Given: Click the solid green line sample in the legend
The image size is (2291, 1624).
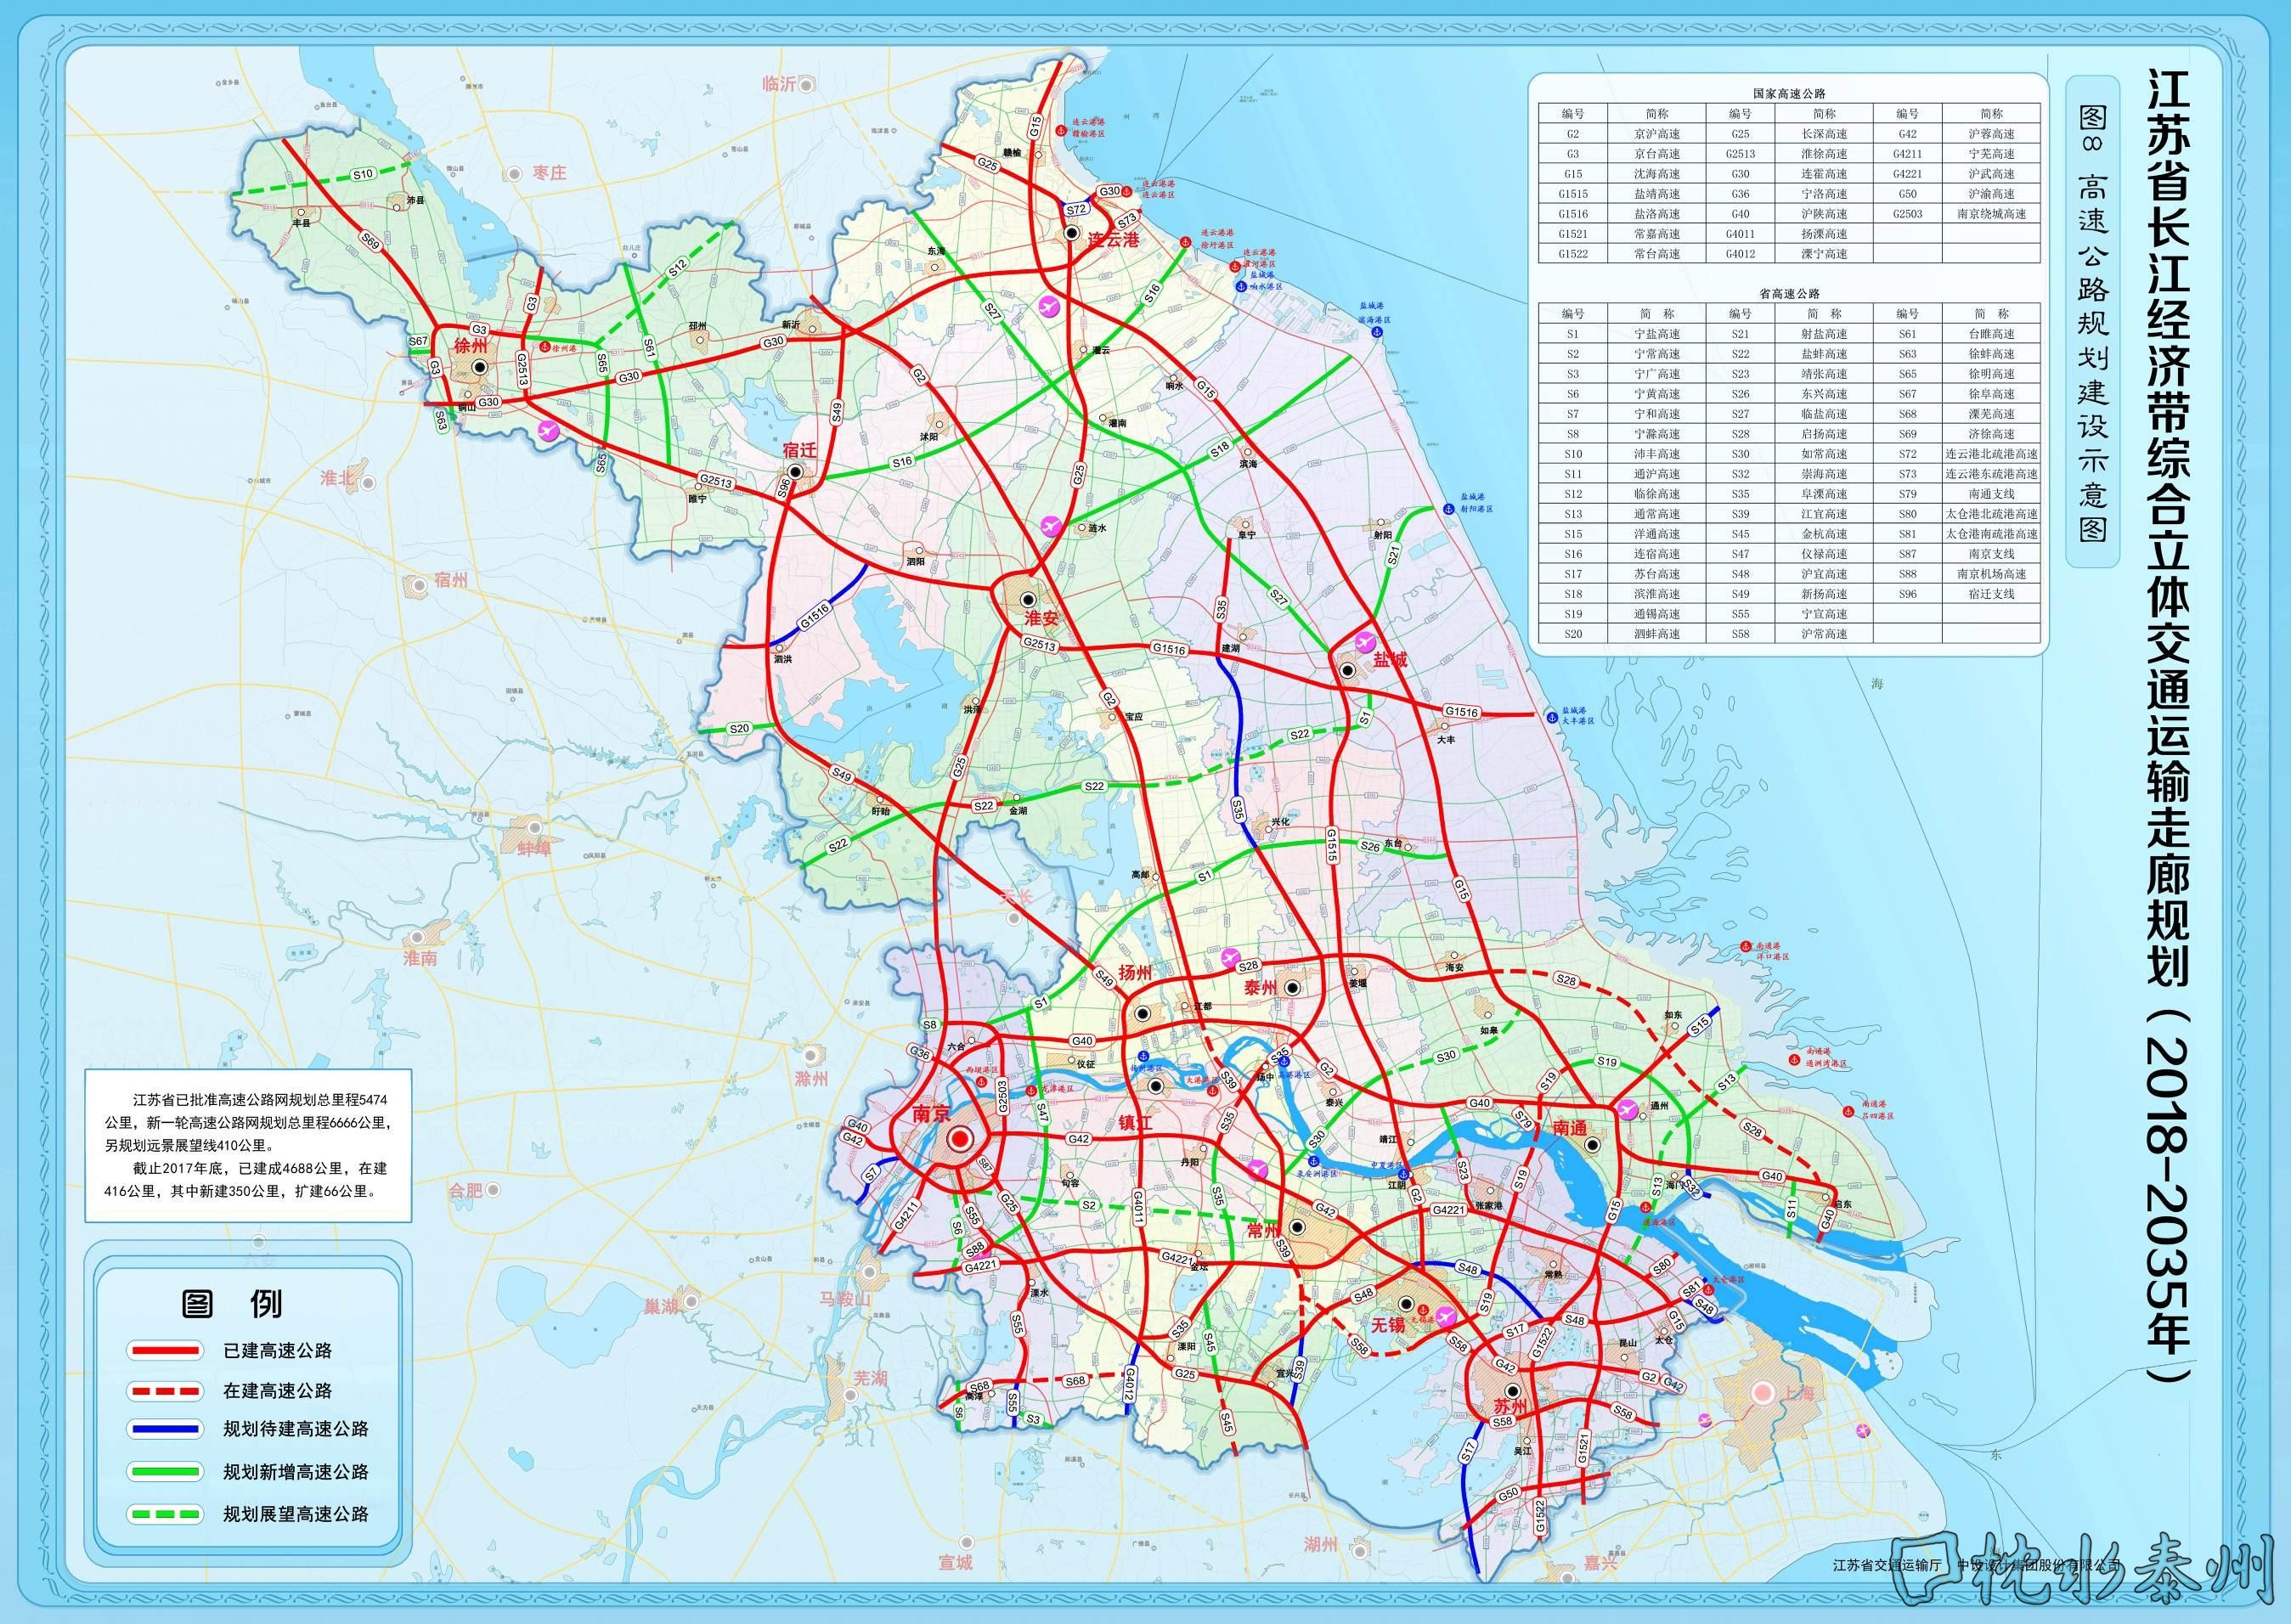Looking at the screenshot, I should pos(165,1472).
